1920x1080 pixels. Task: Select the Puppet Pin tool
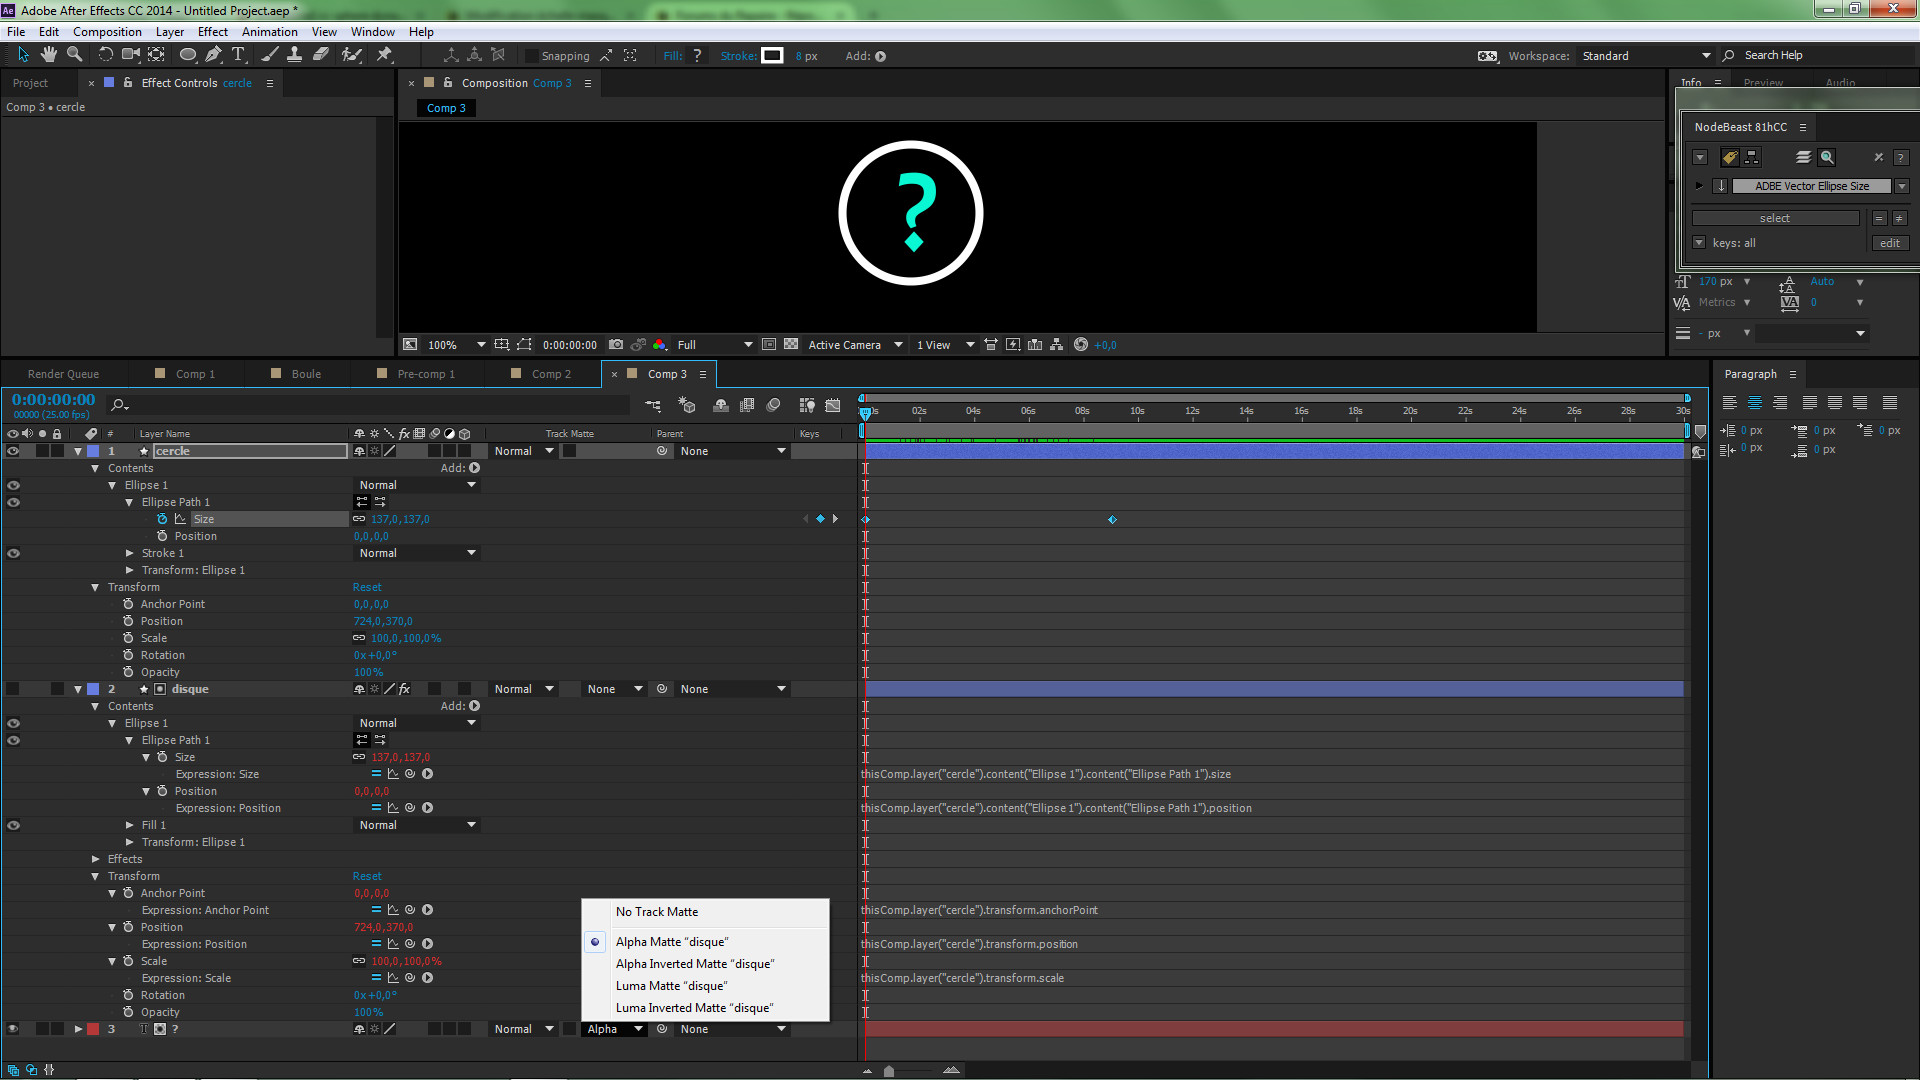click(384, 55)
